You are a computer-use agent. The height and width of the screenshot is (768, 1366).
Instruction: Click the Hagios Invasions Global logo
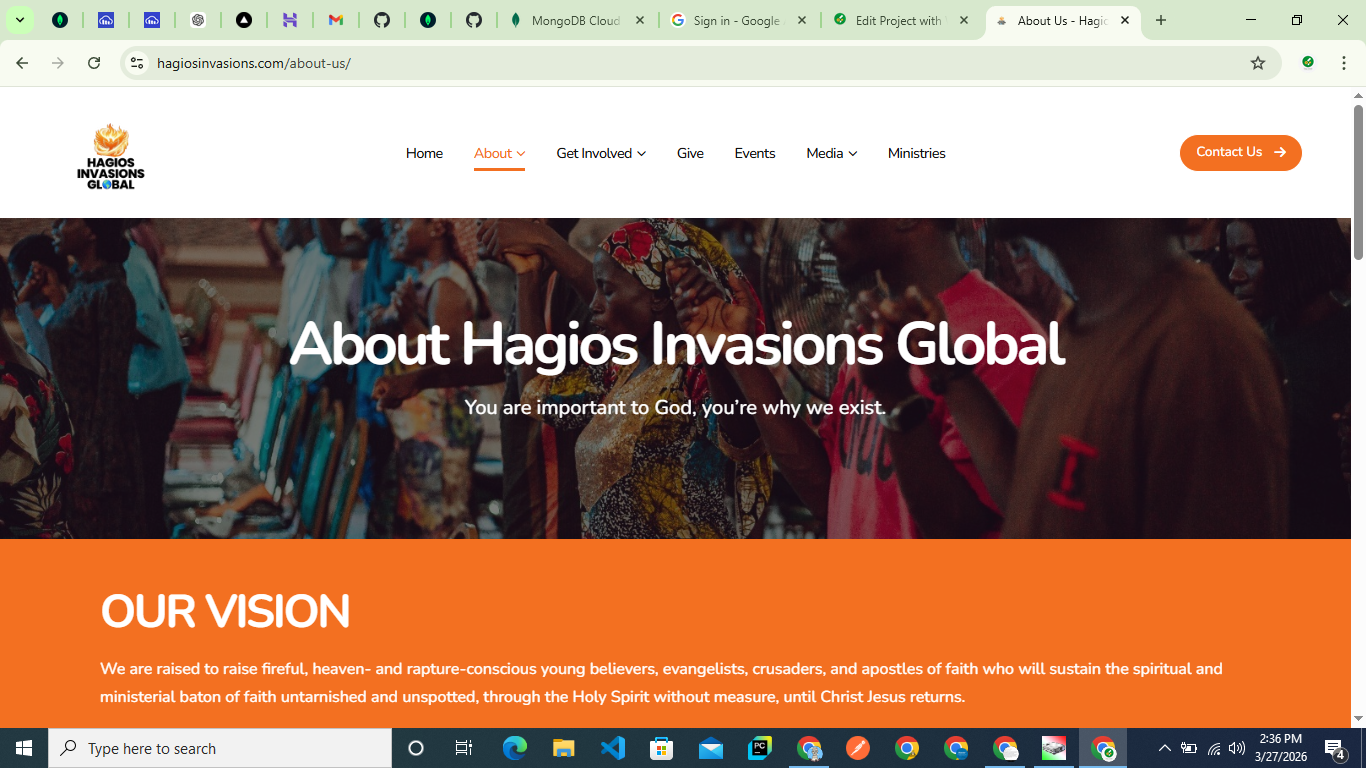111,156
